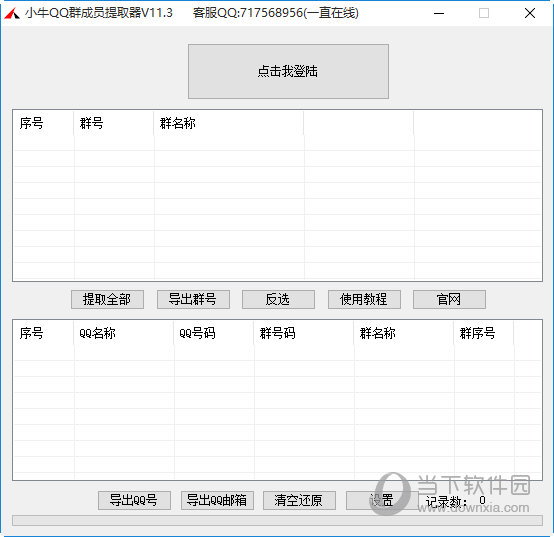
Task: Close the QQ群成员提取器 window
Action: pos(530,13)
